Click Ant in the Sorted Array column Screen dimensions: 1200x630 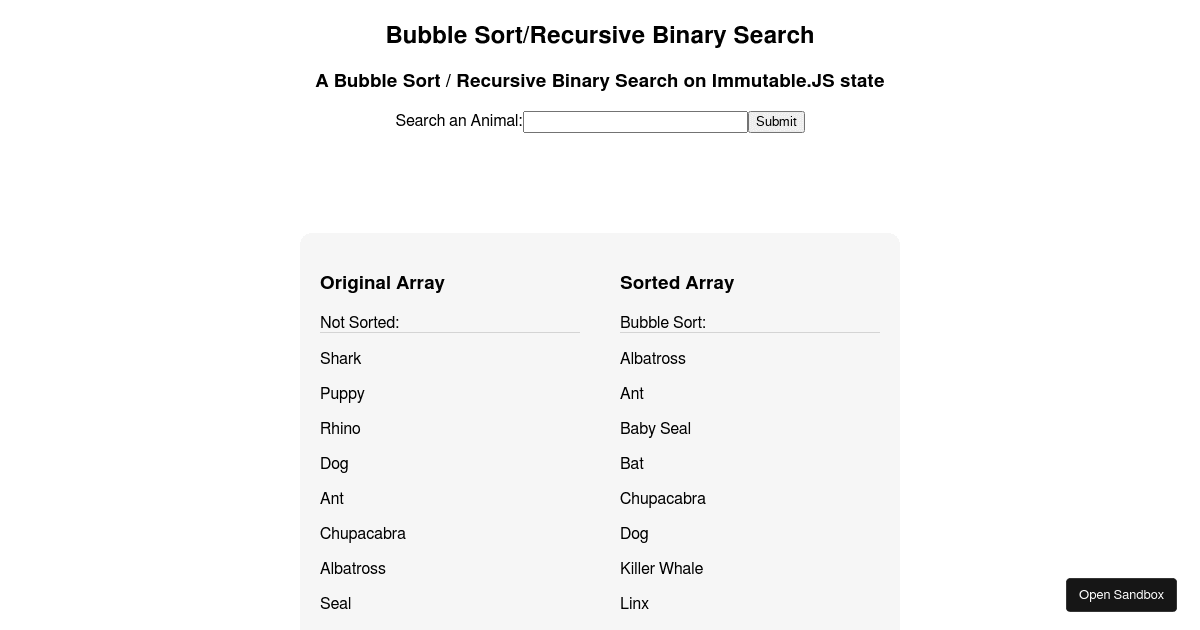pyautogui.click(x=632, y=393)
